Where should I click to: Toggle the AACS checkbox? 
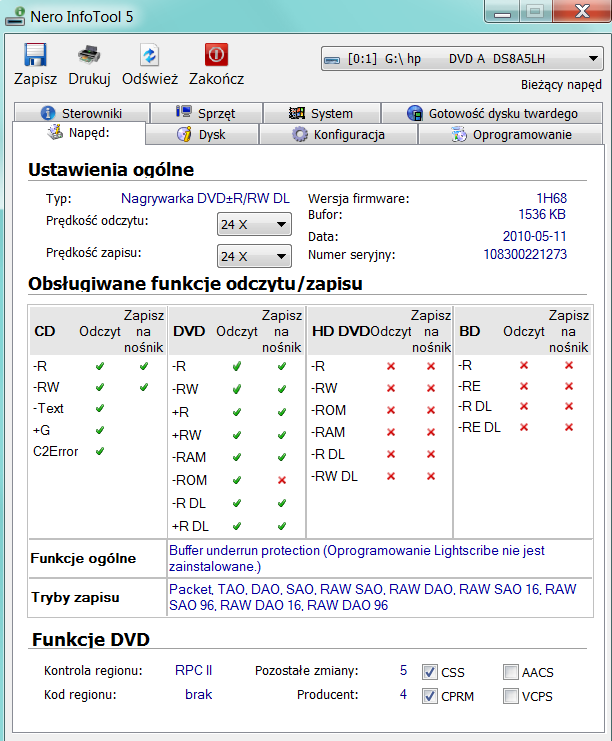click(x=510, y=672)
